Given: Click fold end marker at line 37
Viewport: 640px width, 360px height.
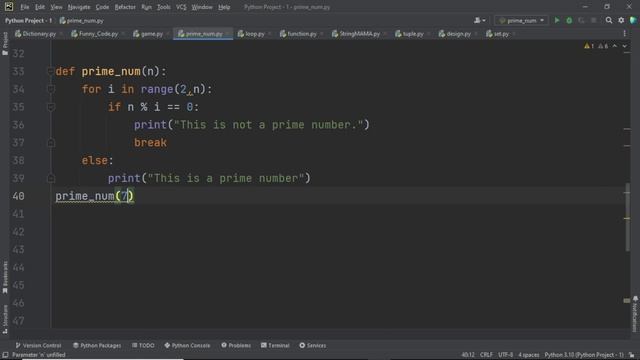Looking at the screenshot, I should point(51,142).
